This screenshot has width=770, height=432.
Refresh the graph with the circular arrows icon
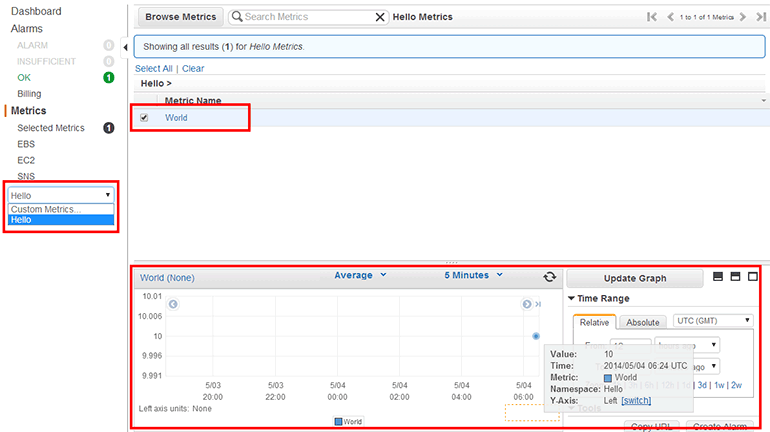pyautogui.click(x=549, y=277)
